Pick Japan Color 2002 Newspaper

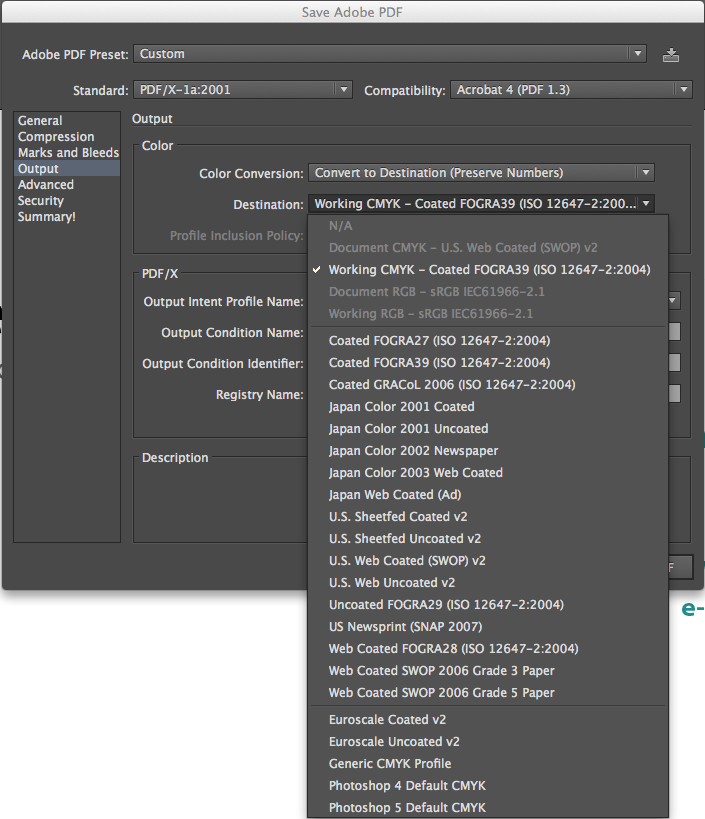(488, 450)
